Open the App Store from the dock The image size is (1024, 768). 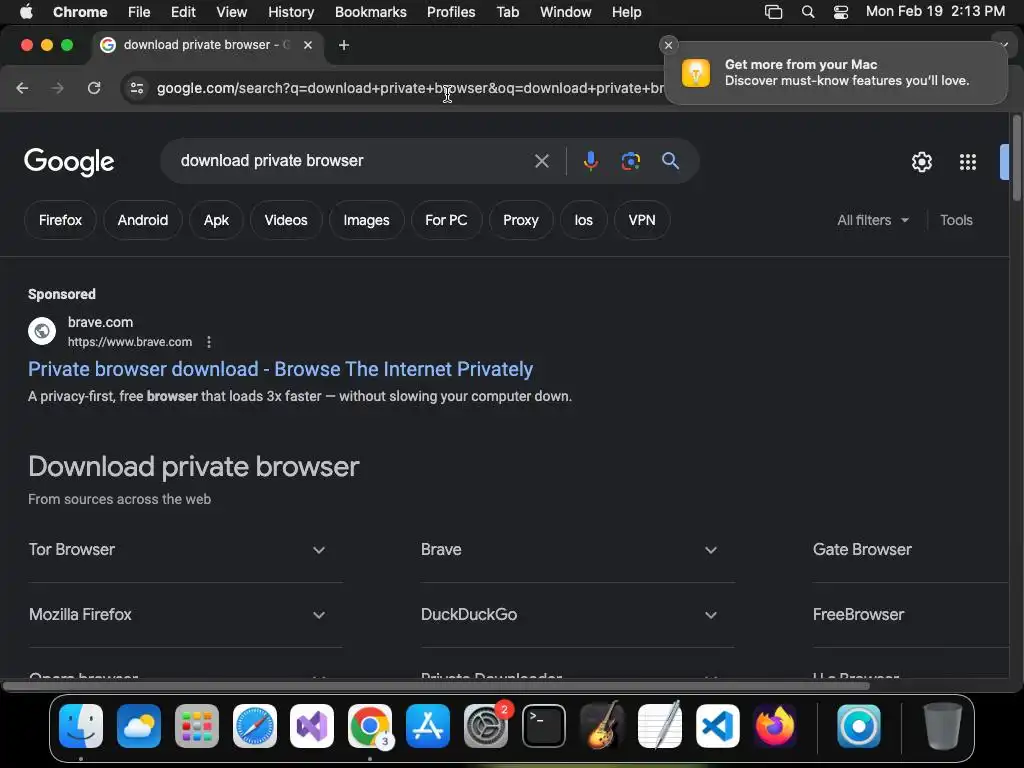pyautogui.click(x=428, y=726)
